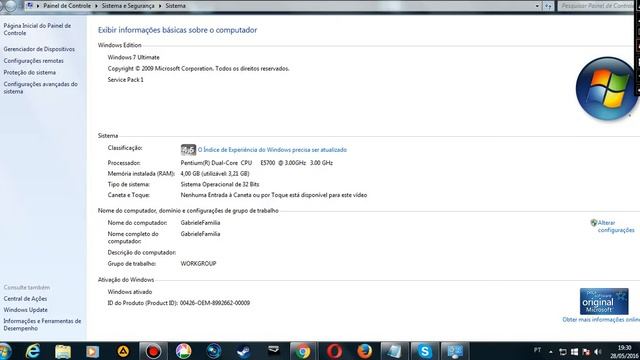Open the blue camera lens app in taskbar
The image size is (640, 360).
(213, 351)
